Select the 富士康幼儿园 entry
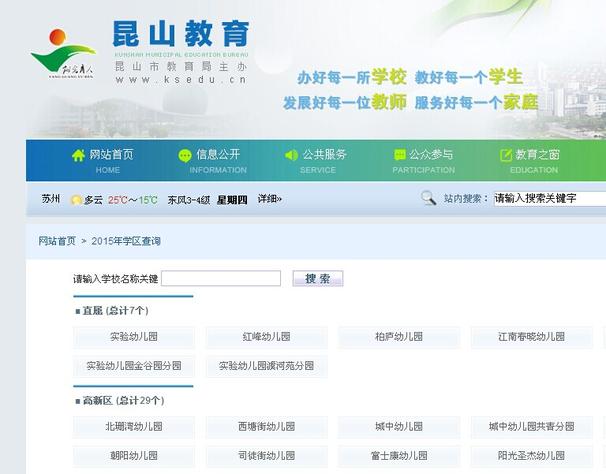This screenshot has height=474, width=606. tap(399, 455)
